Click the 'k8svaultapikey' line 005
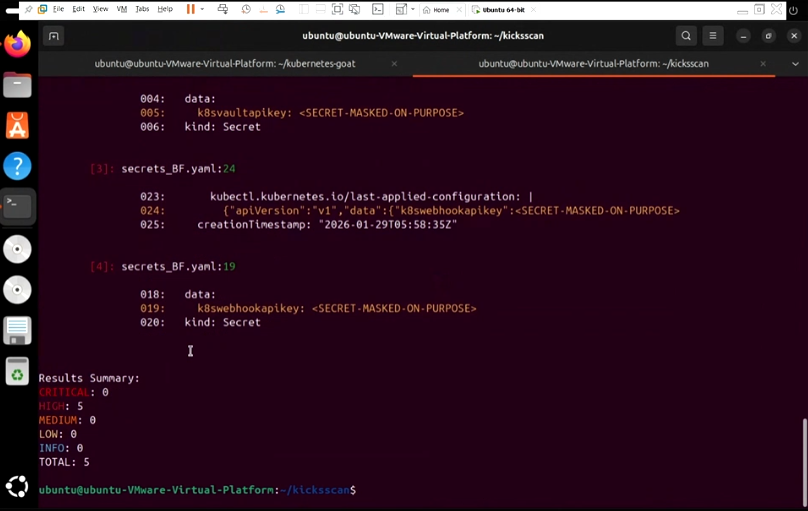The width and height of the screenshot is (808, 511). point(302,113)
